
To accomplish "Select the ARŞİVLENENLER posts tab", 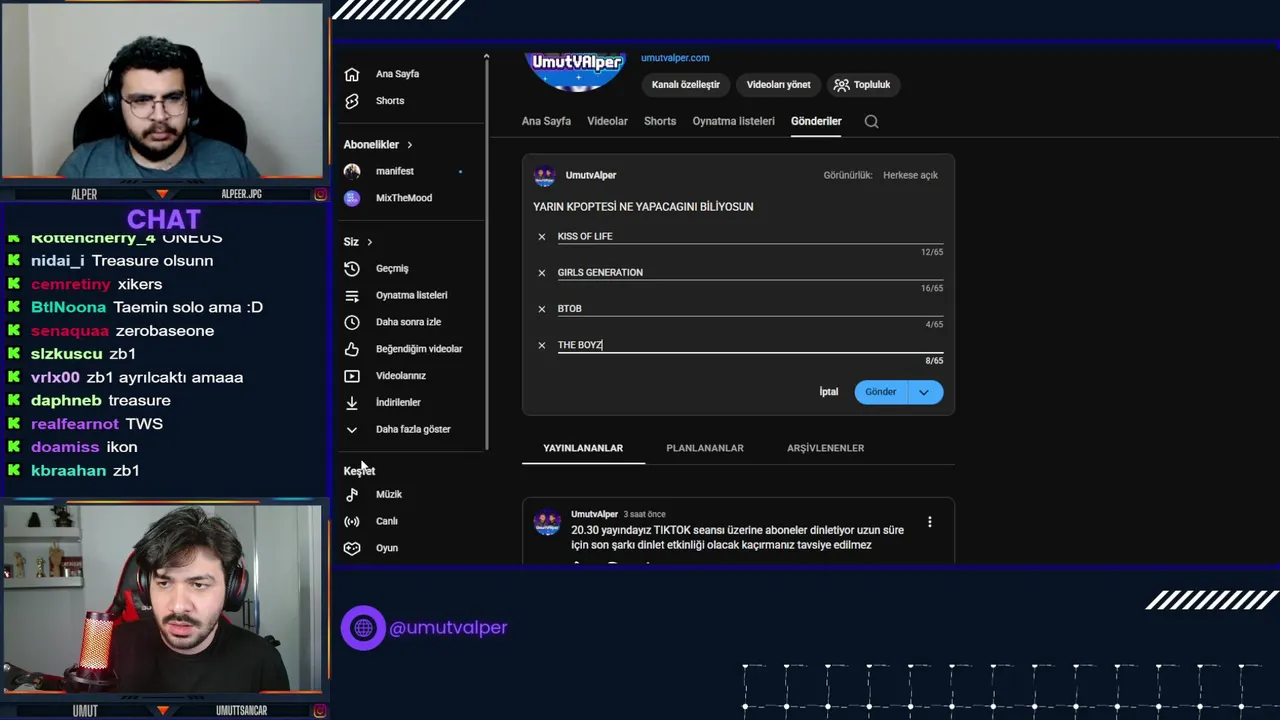I will coord(826,448).
